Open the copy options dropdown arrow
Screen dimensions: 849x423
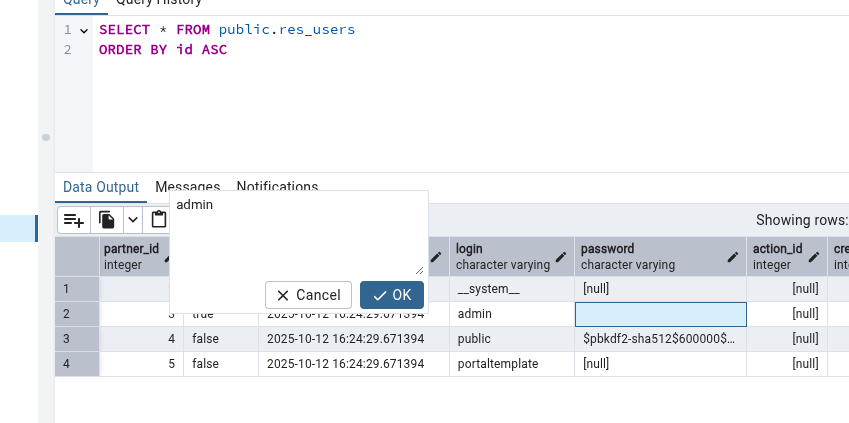[131, 220]
